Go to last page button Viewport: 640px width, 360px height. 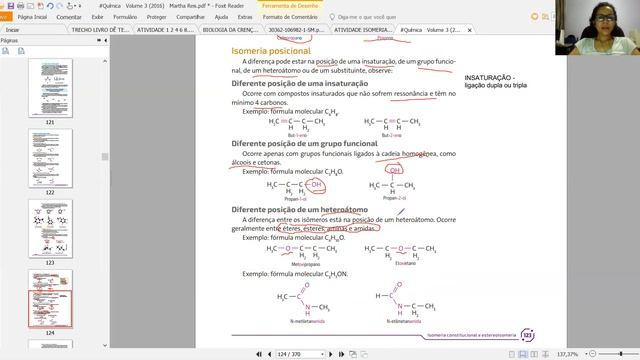click(x=341, y=354)
